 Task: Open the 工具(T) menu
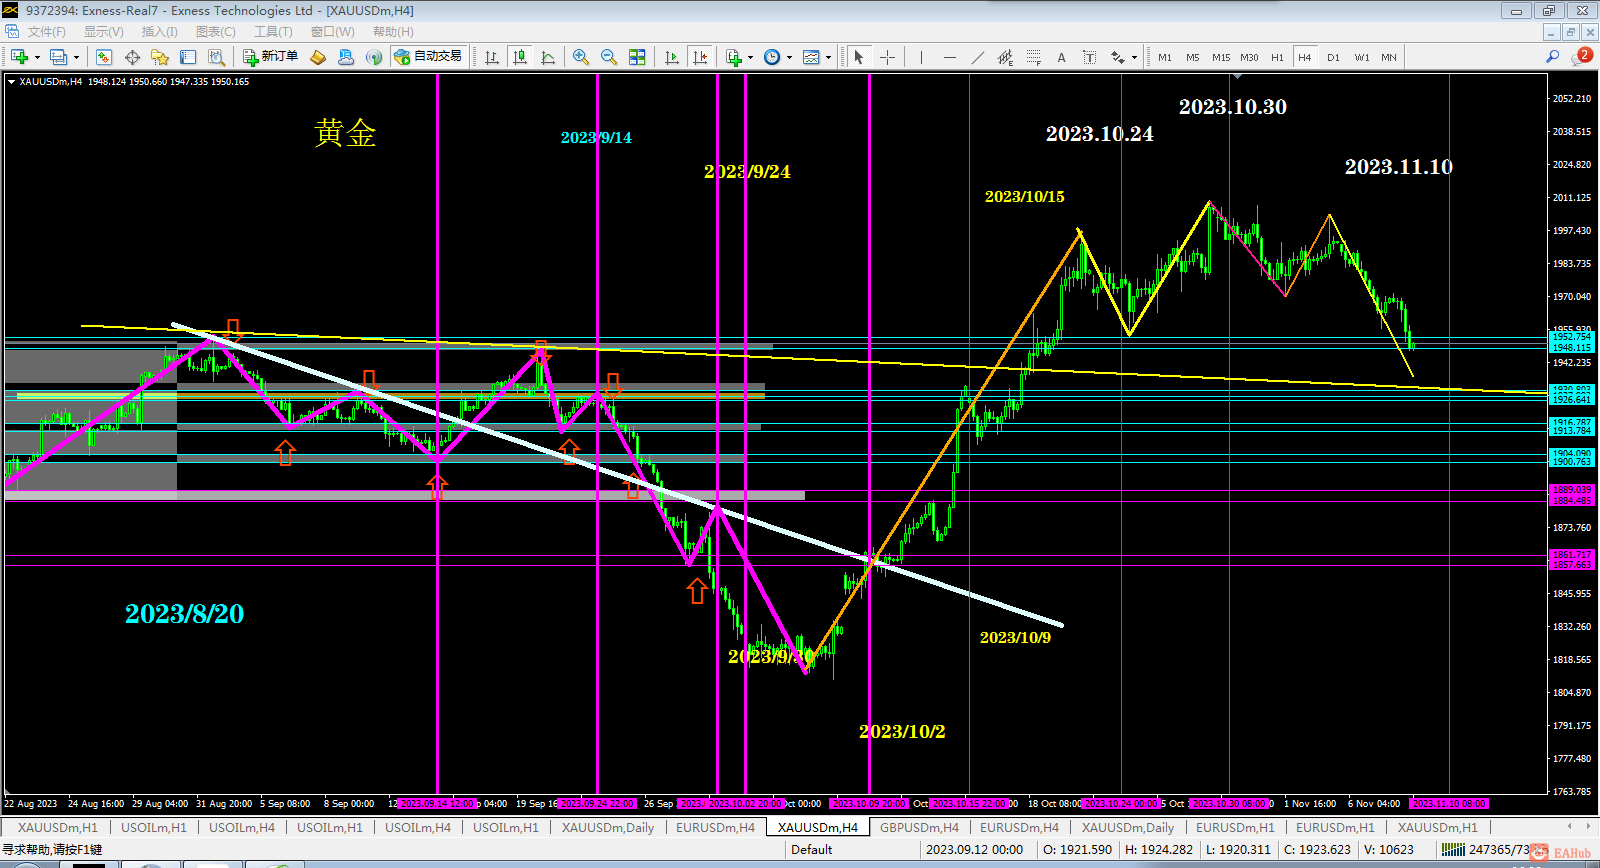tap(273, 32)
